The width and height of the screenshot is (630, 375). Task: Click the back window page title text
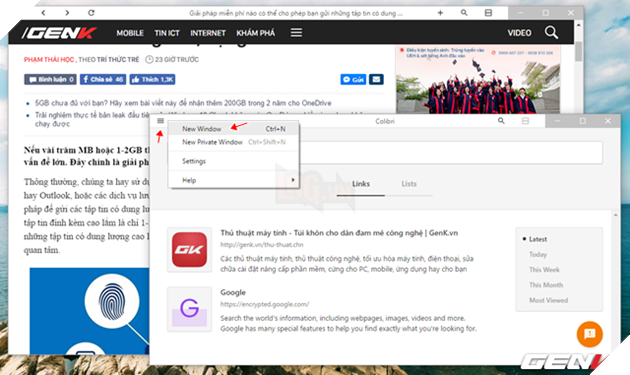point(296,13)
